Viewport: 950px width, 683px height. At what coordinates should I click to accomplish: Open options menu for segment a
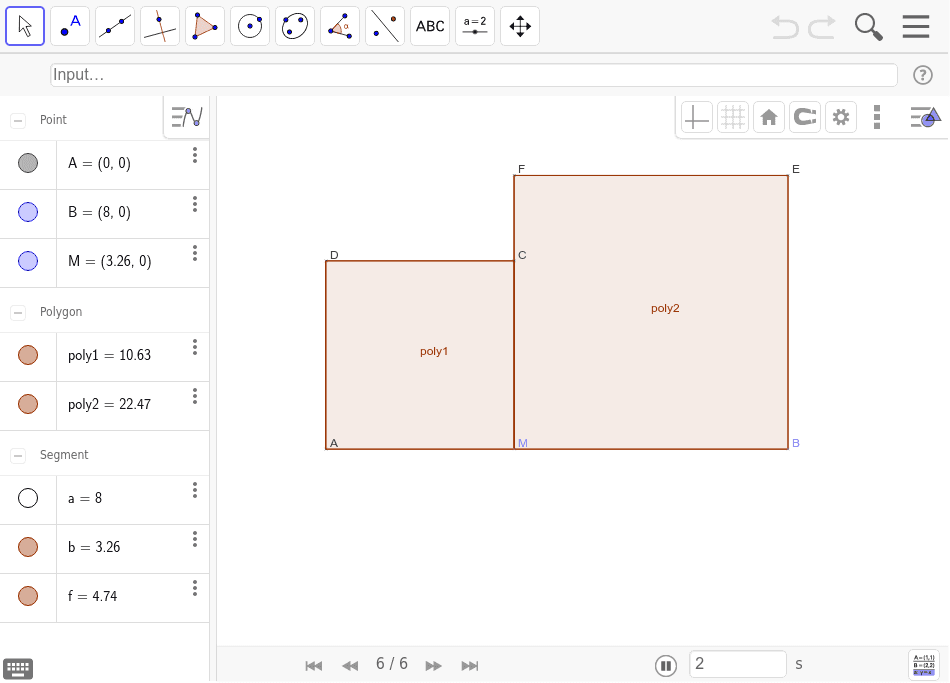click(195, 490)
